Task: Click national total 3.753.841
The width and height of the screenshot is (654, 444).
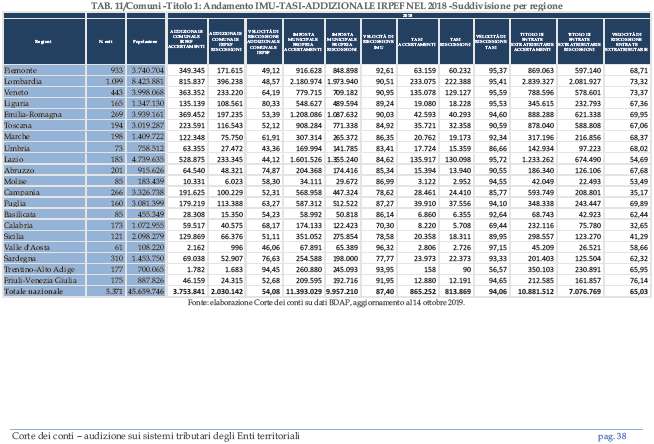Action: [189, 291]
